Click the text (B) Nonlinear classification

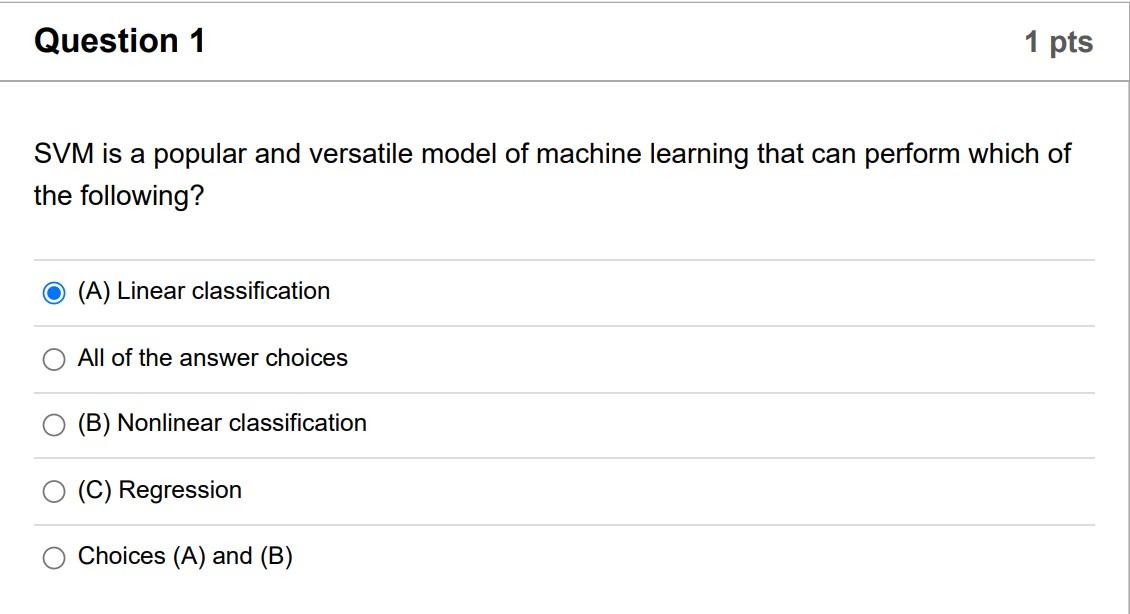pyautogui.click(x=221, y=424)
